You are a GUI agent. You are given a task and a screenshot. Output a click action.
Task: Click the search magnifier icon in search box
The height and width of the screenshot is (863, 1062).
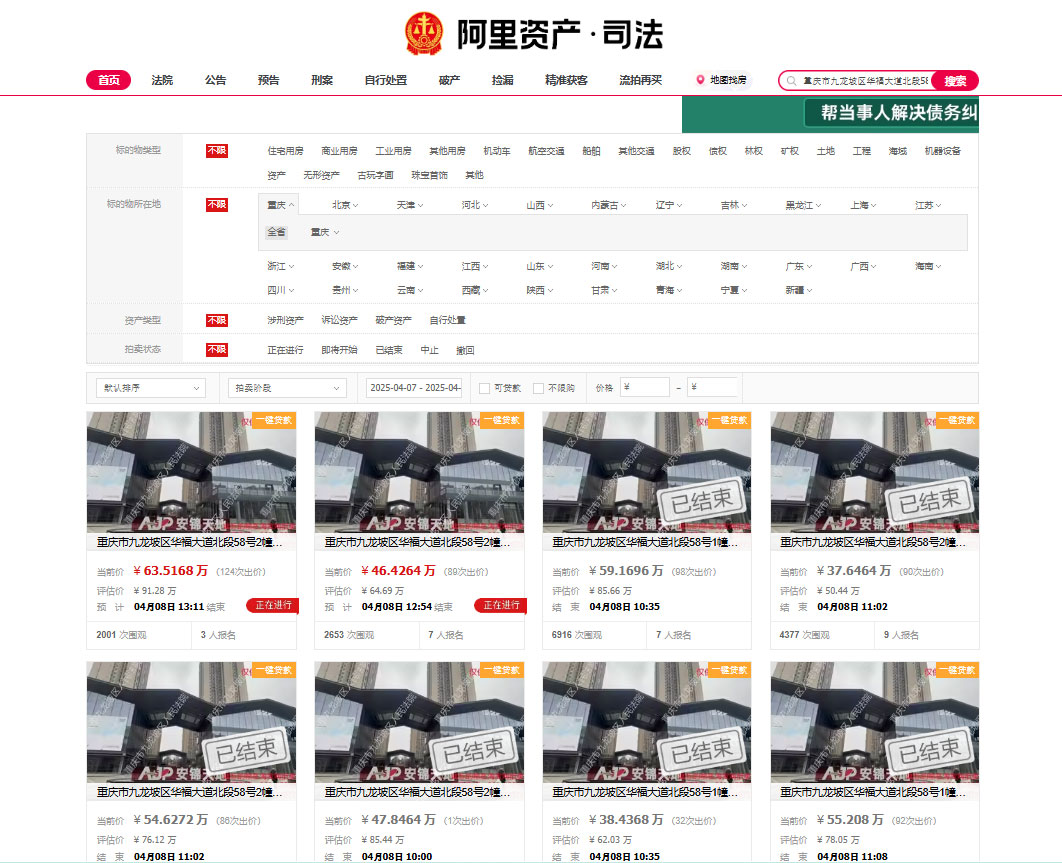(792, 81)
